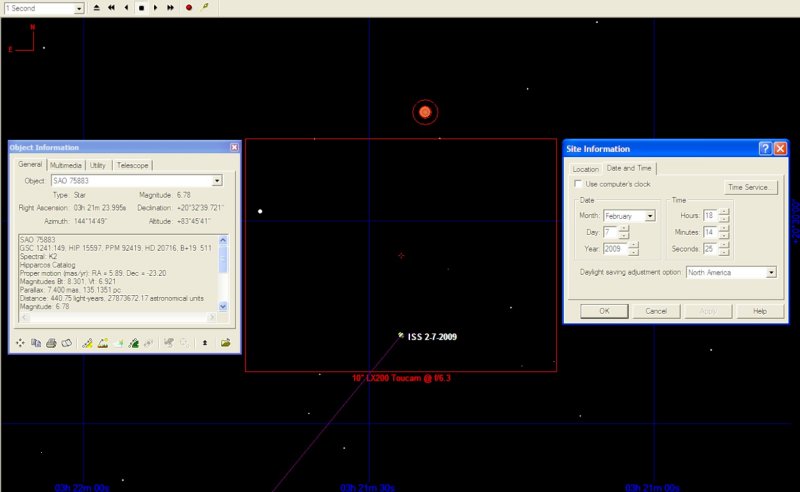Click scroll-up arrow in object details list
Screen dimensions: 800x492
[x=223, y=240]
